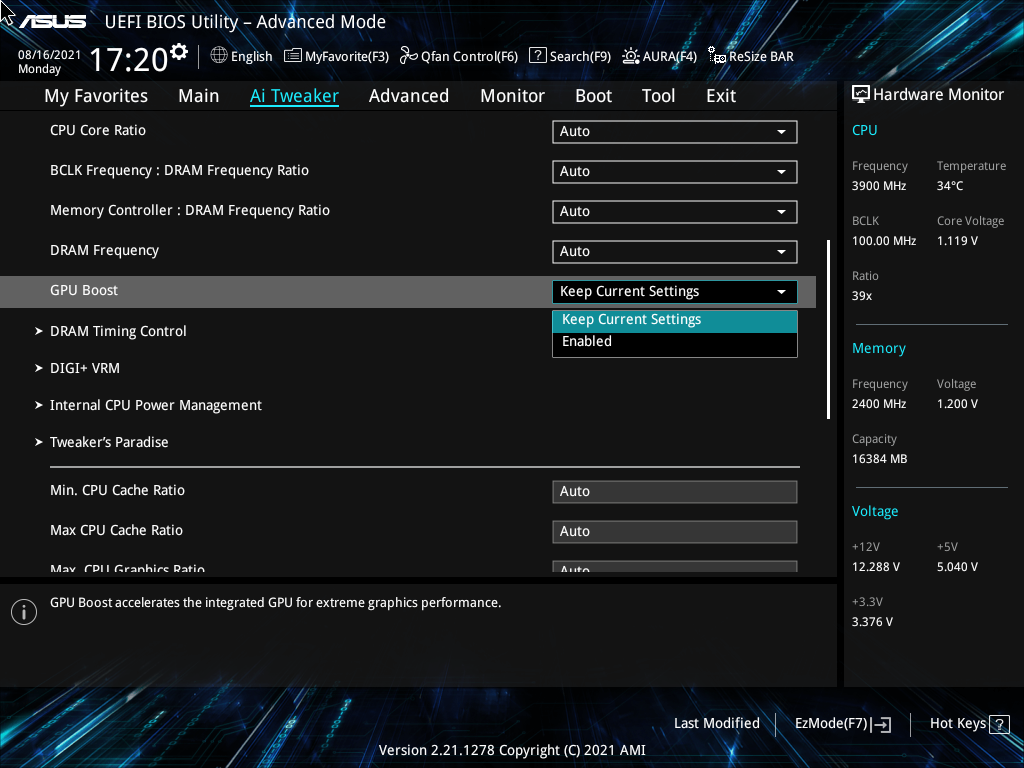Switch to Exit tab
The image size is (1024, 768).
coord(721,96)
